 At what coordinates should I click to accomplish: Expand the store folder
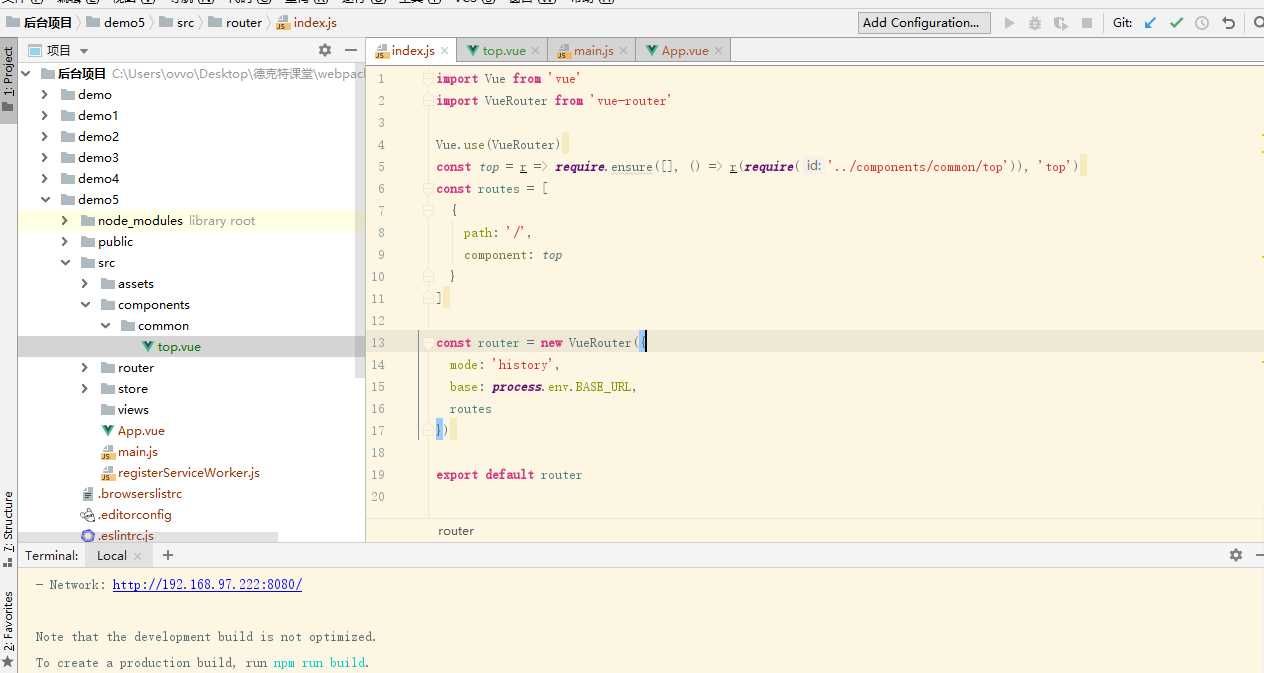85,389
